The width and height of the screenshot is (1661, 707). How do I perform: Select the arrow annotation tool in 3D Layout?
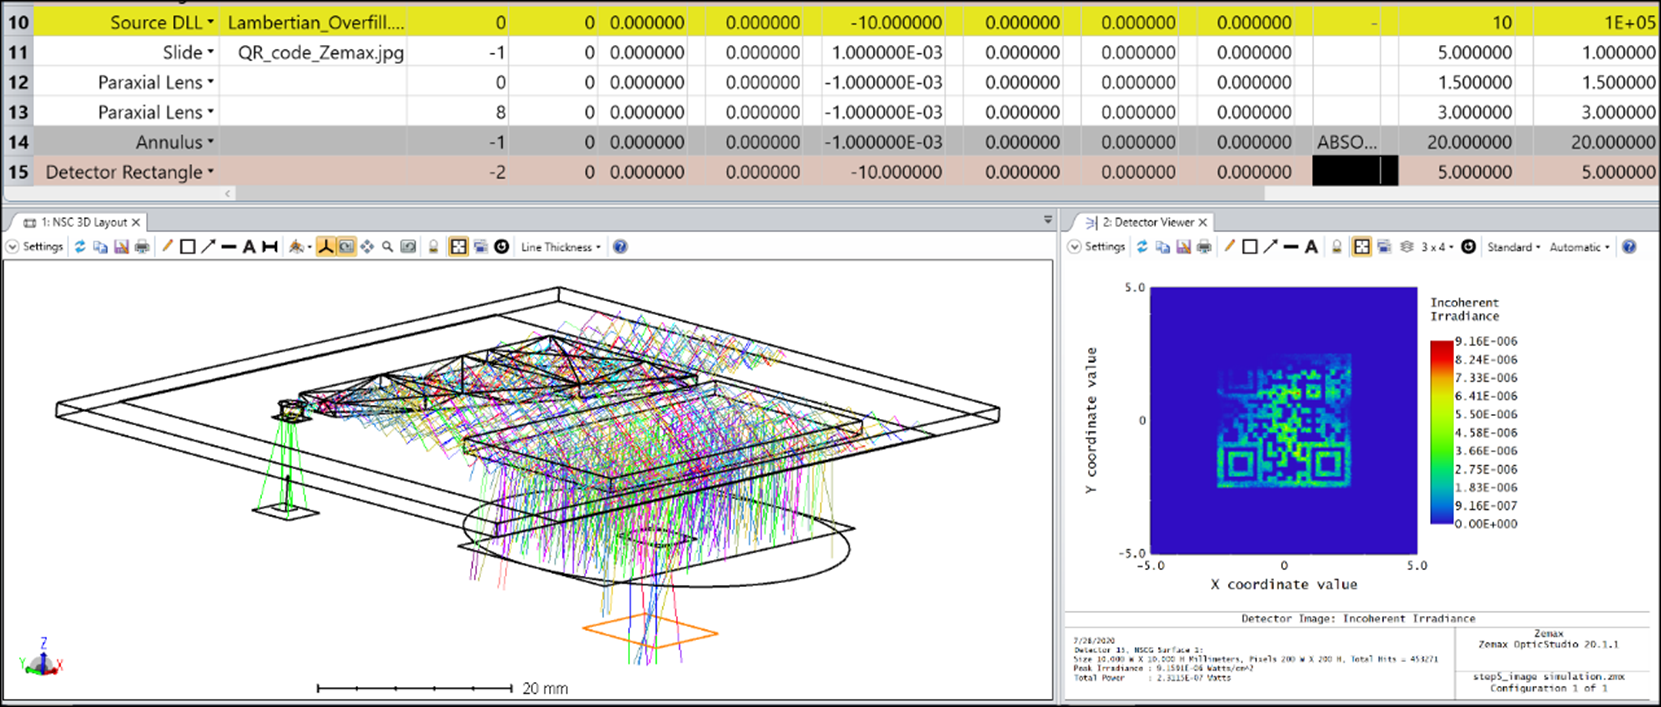pos(208,247)
